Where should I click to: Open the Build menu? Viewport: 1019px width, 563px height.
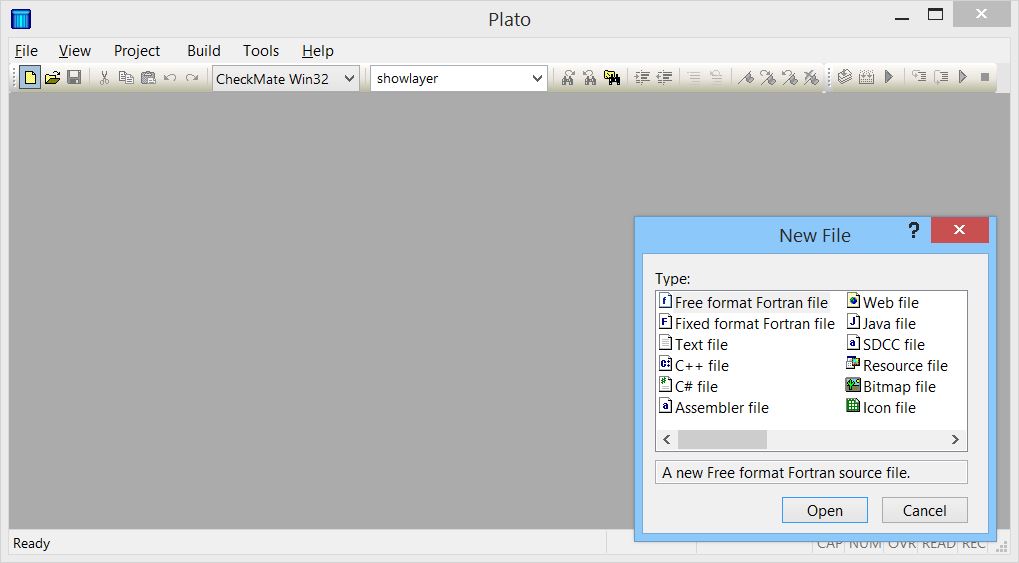tap(204, 51)
